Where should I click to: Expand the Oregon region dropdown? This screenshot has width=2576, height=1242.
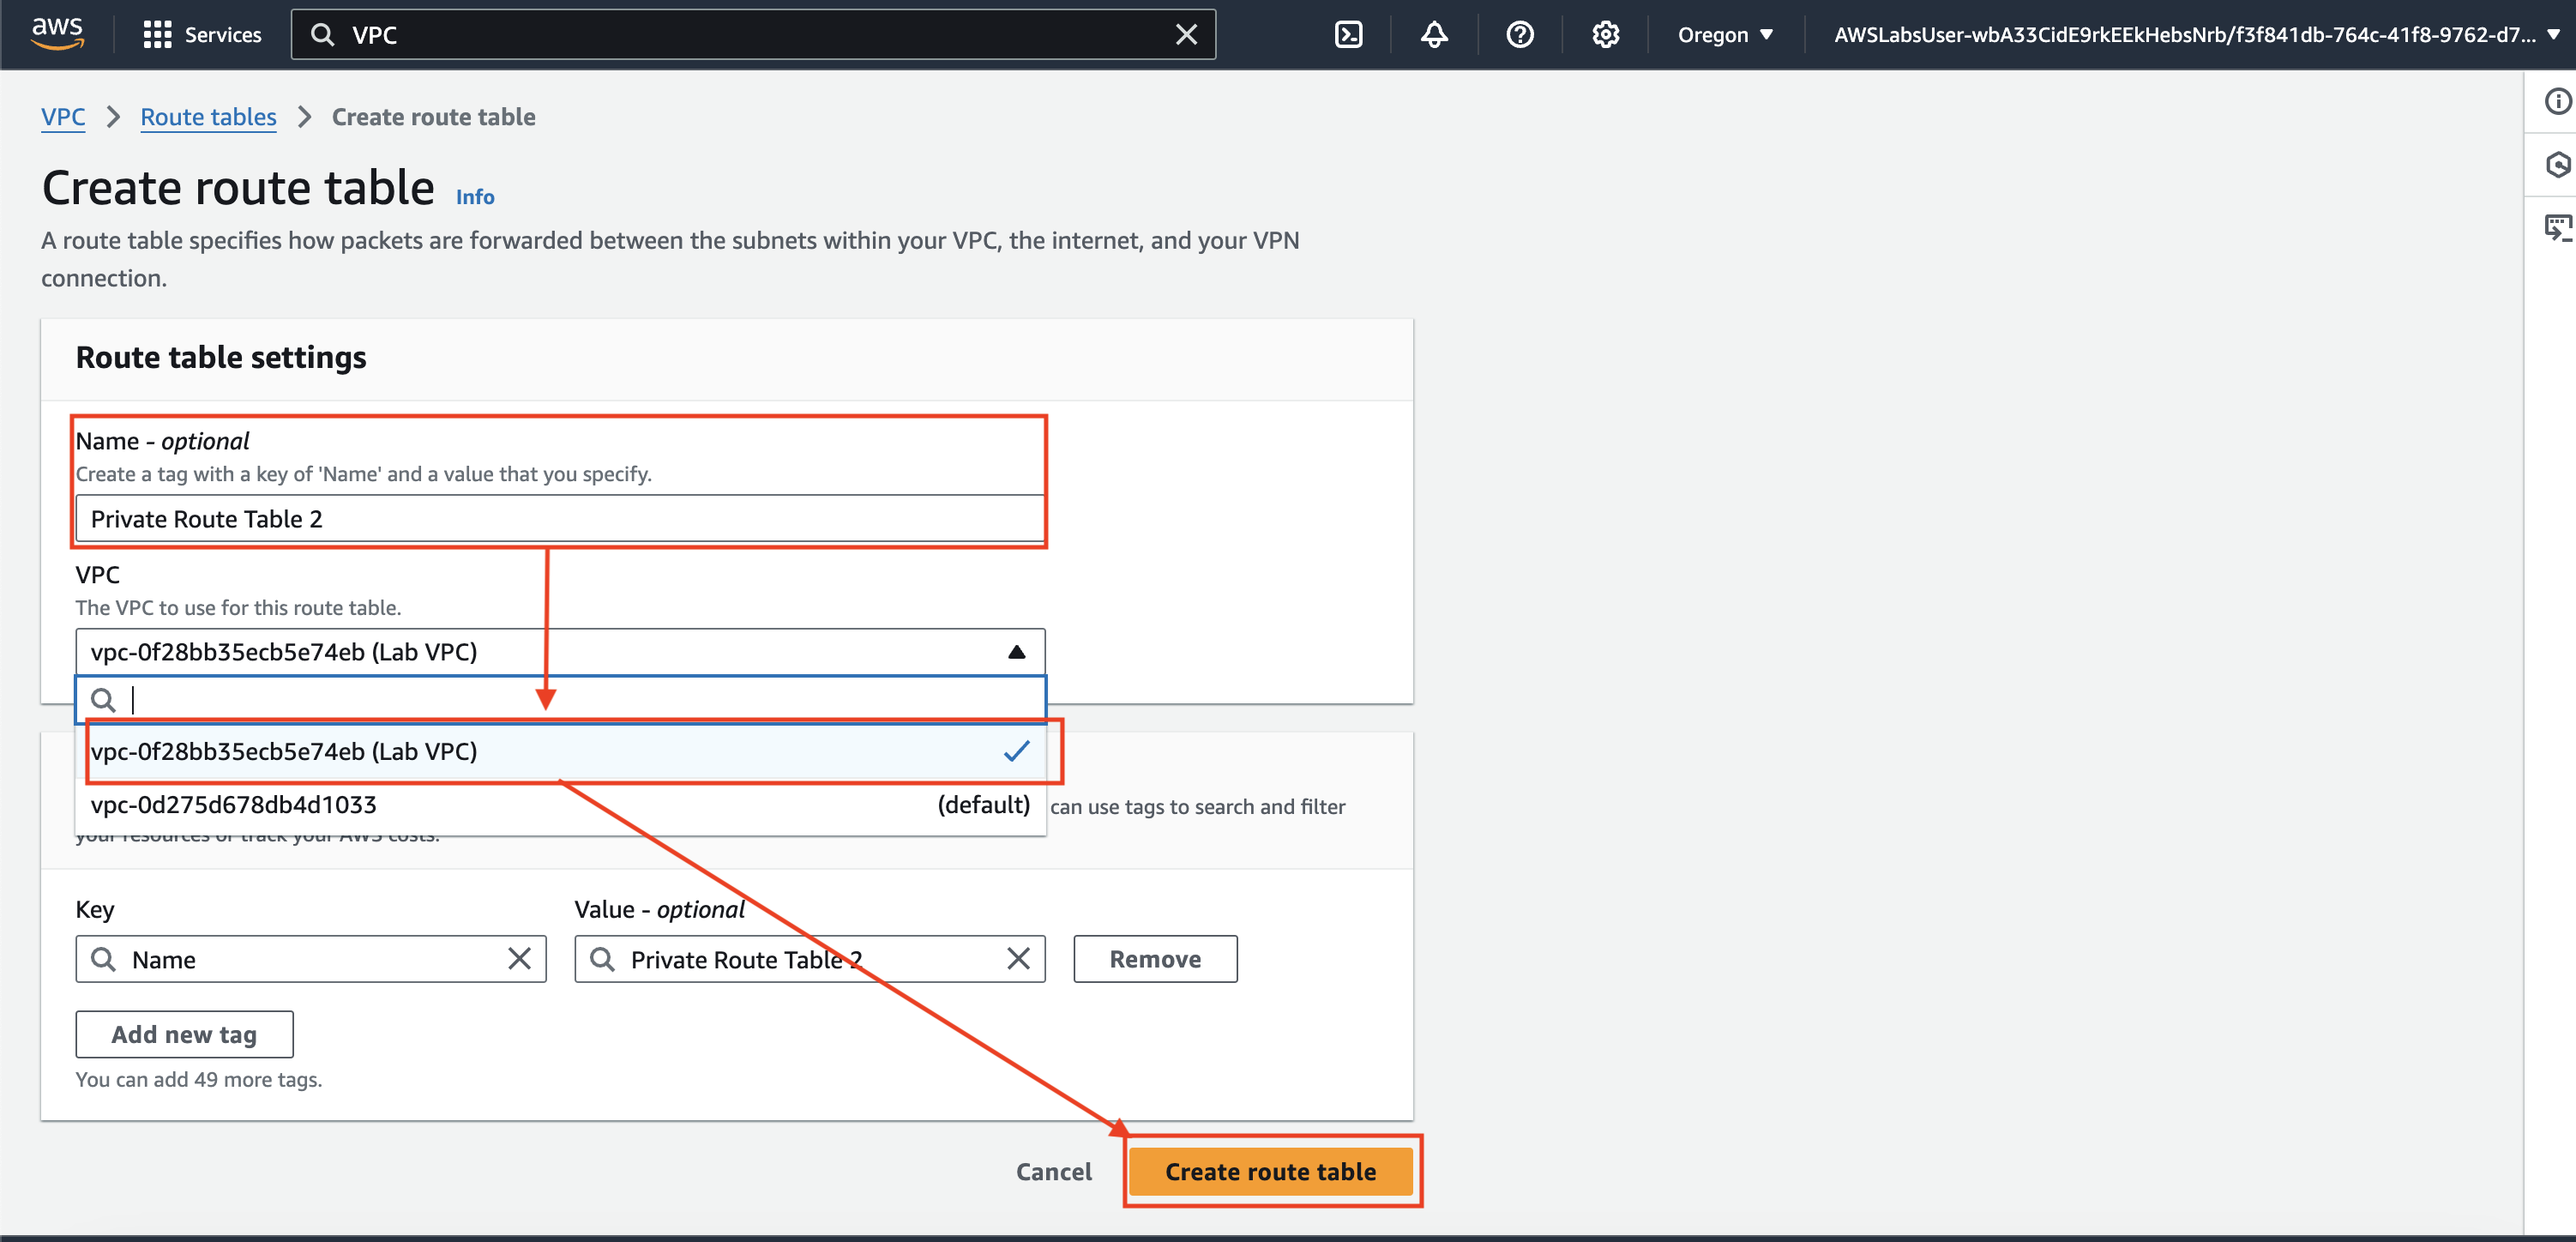coord(1725,35)
